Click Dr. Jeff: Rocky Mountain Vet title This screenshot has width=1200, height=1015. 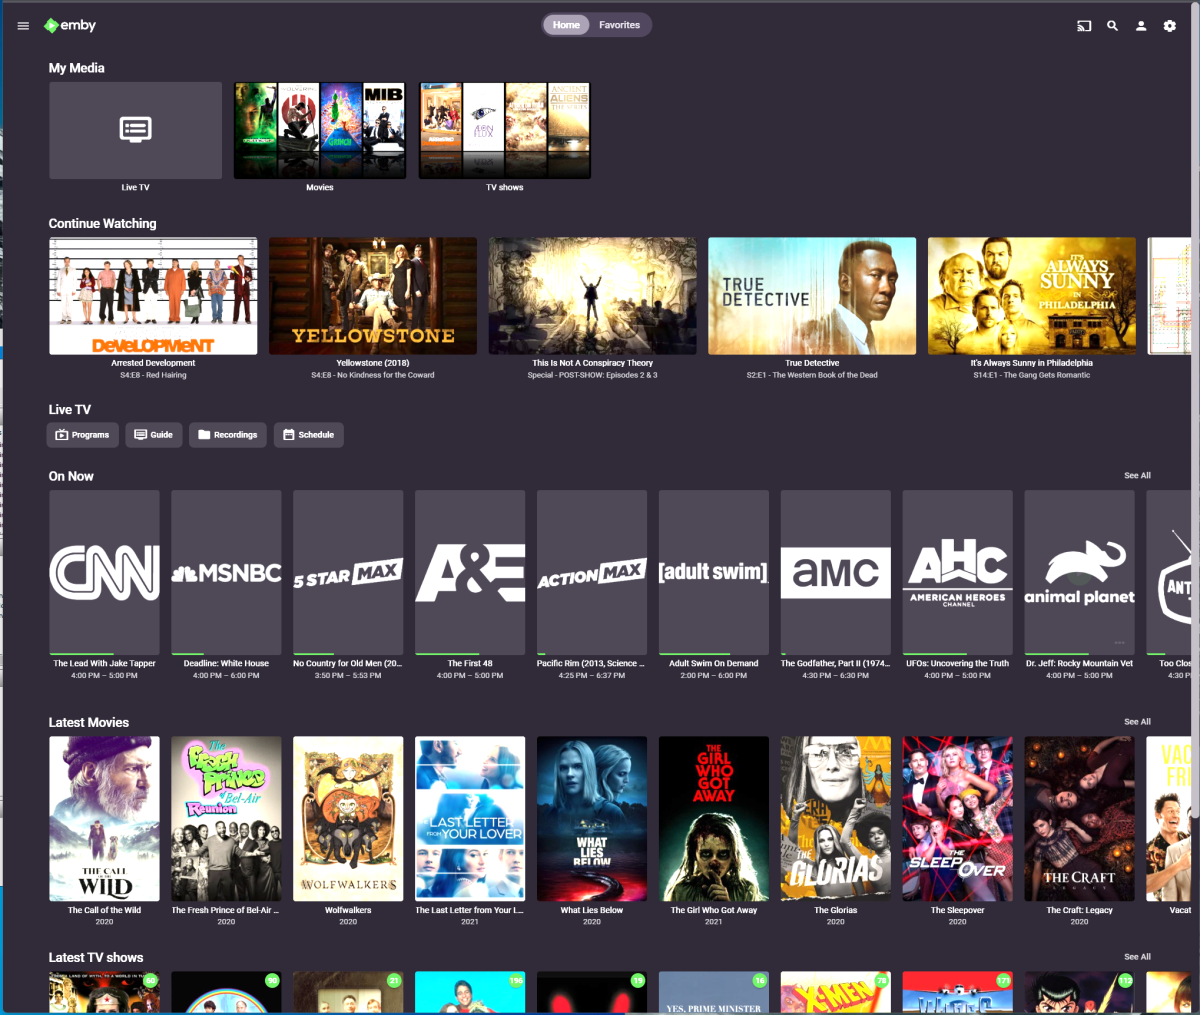pos(1080,663)
